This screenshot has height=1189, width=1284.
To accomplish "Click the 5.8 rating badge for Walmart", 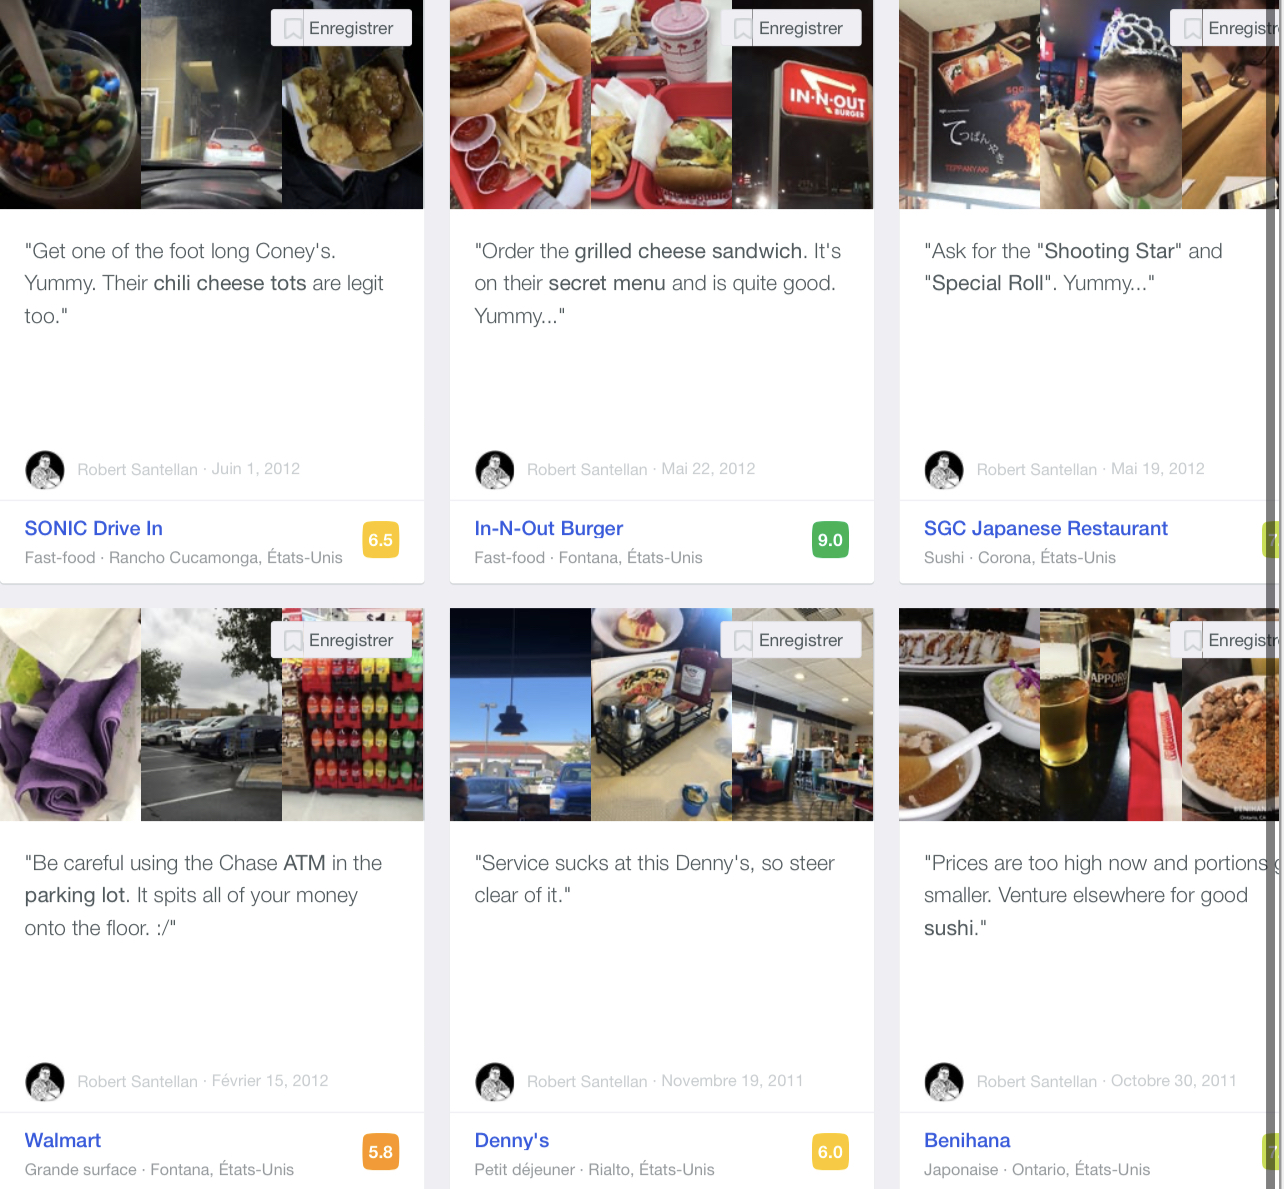I will click(x=380, y=1152).
